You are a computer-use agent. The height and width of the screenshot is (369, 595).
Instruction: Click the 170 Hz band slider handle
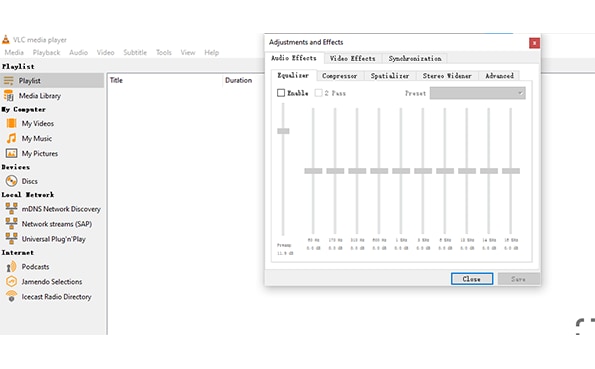(x=335, y=171)
